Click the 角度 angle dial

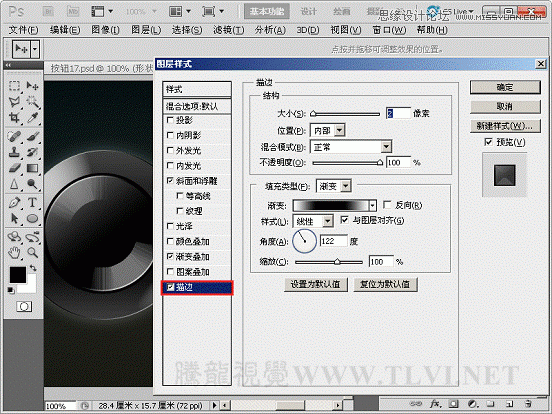coord(305,241)
